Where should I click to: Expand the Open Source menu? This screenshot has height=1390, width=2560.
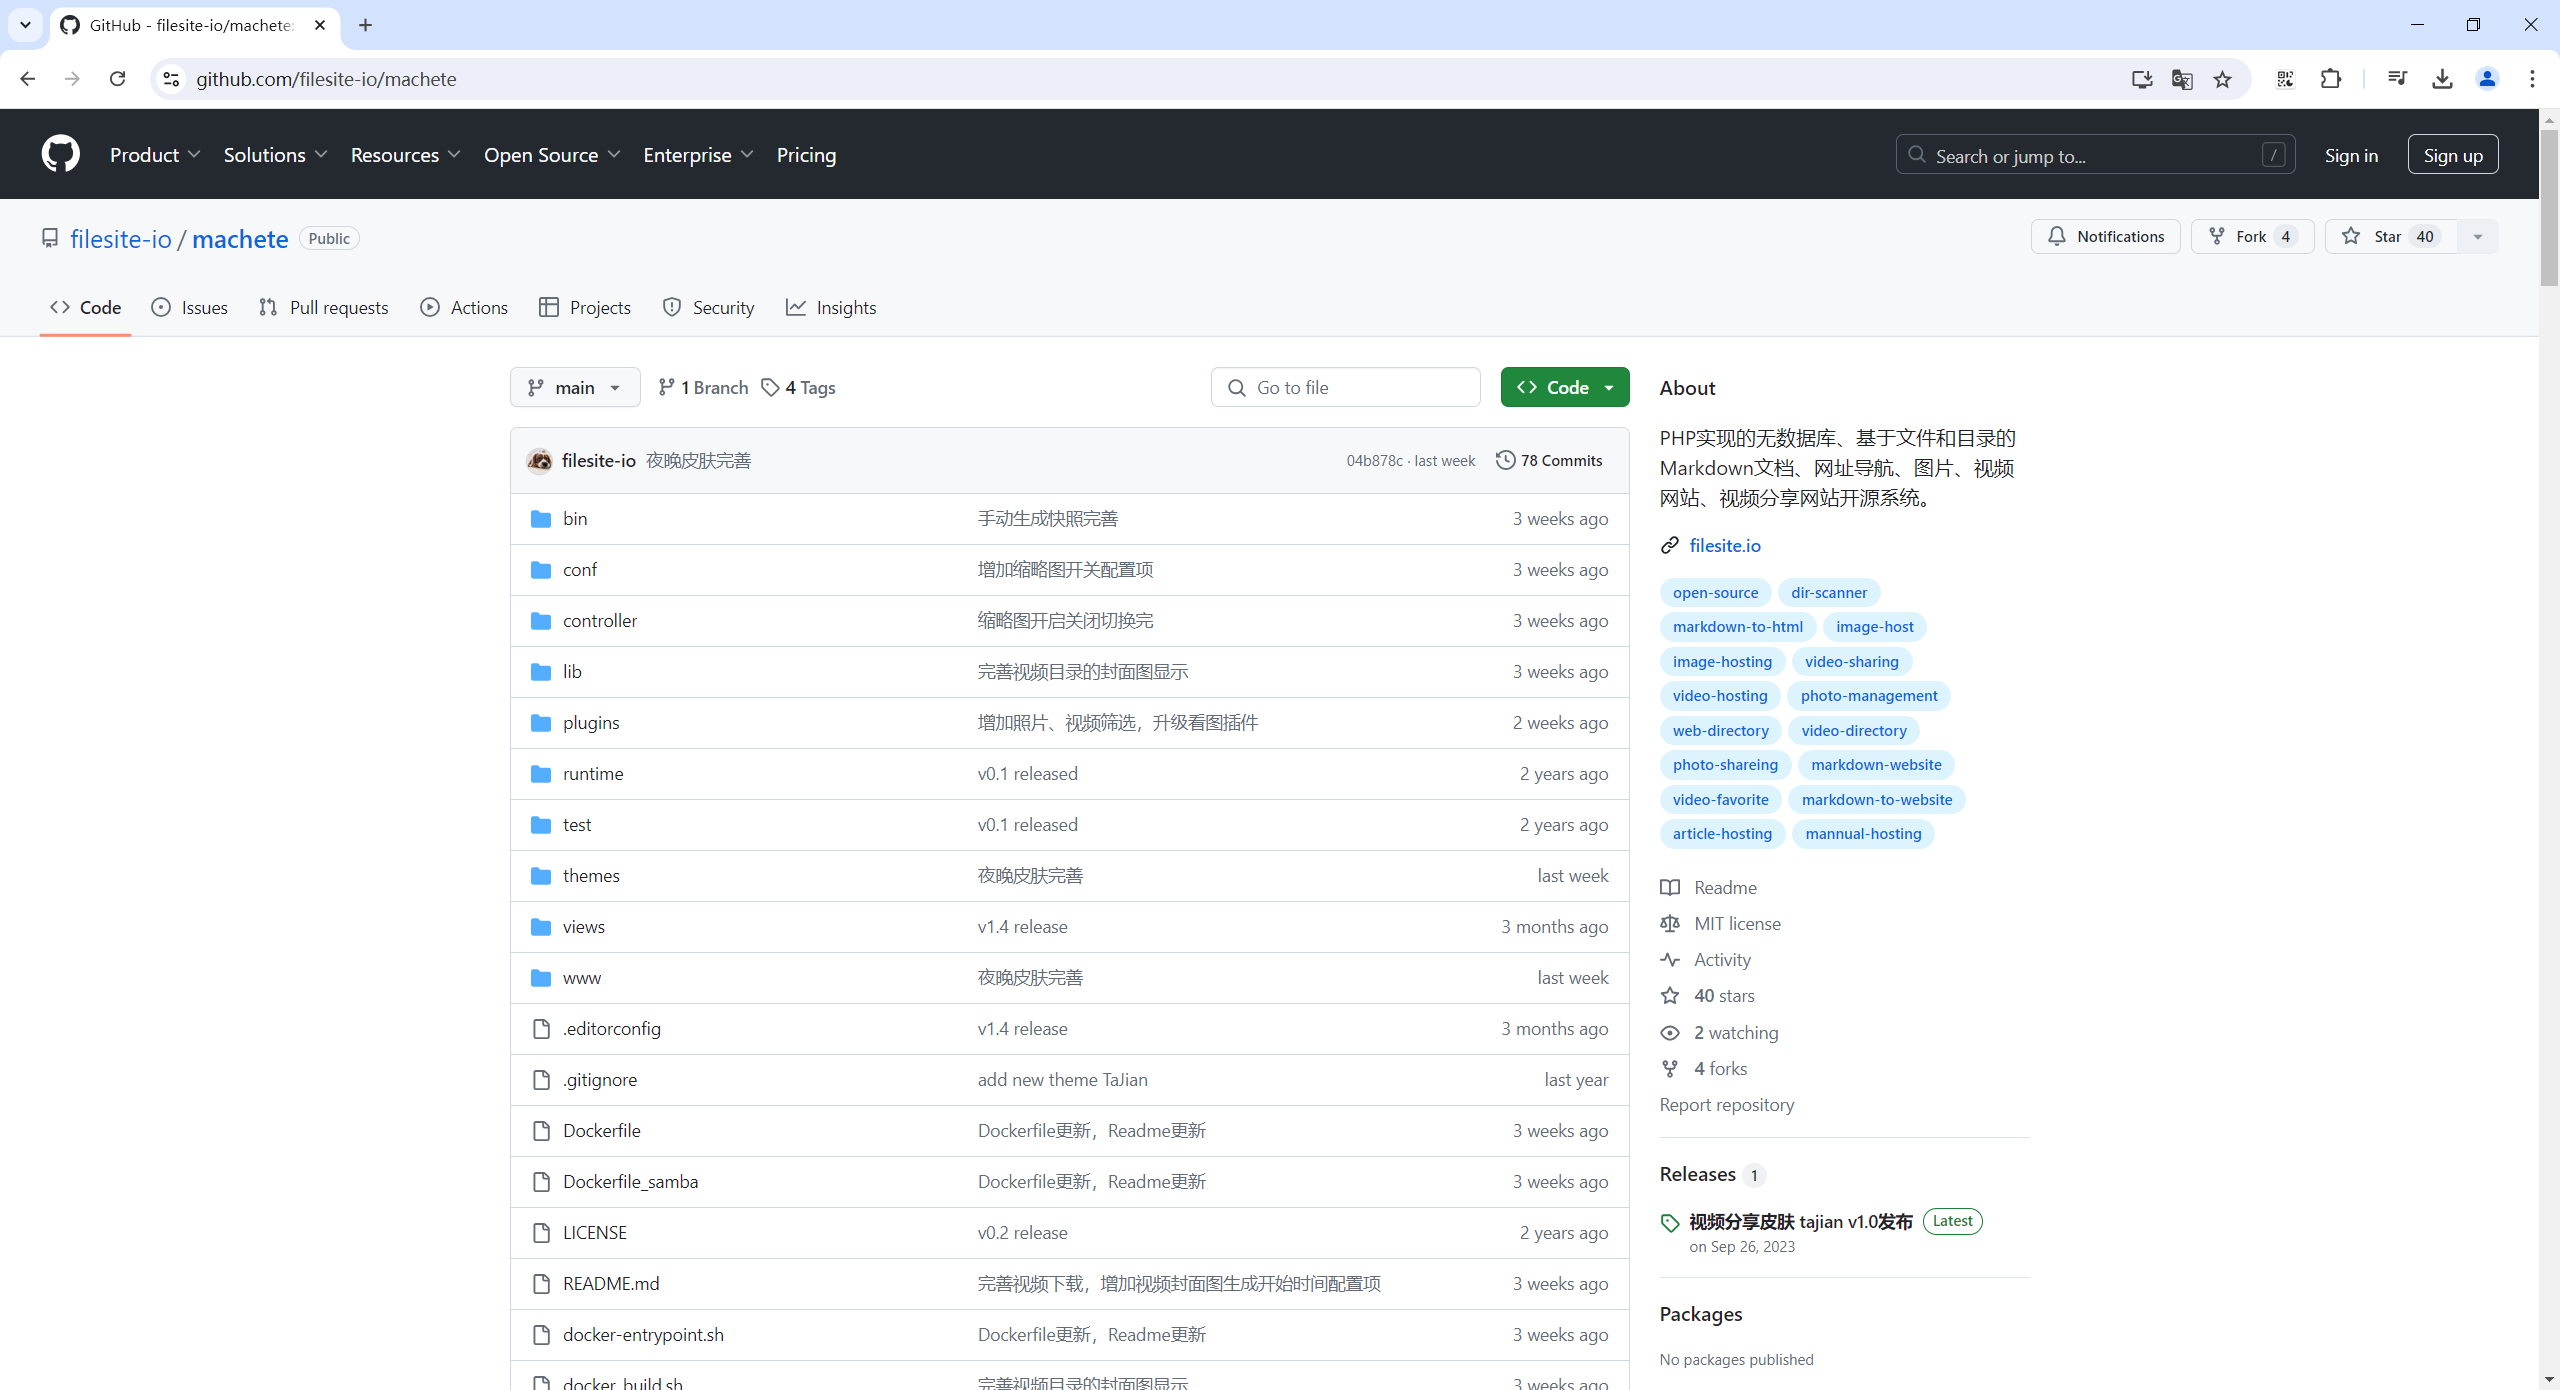(552, 155)
